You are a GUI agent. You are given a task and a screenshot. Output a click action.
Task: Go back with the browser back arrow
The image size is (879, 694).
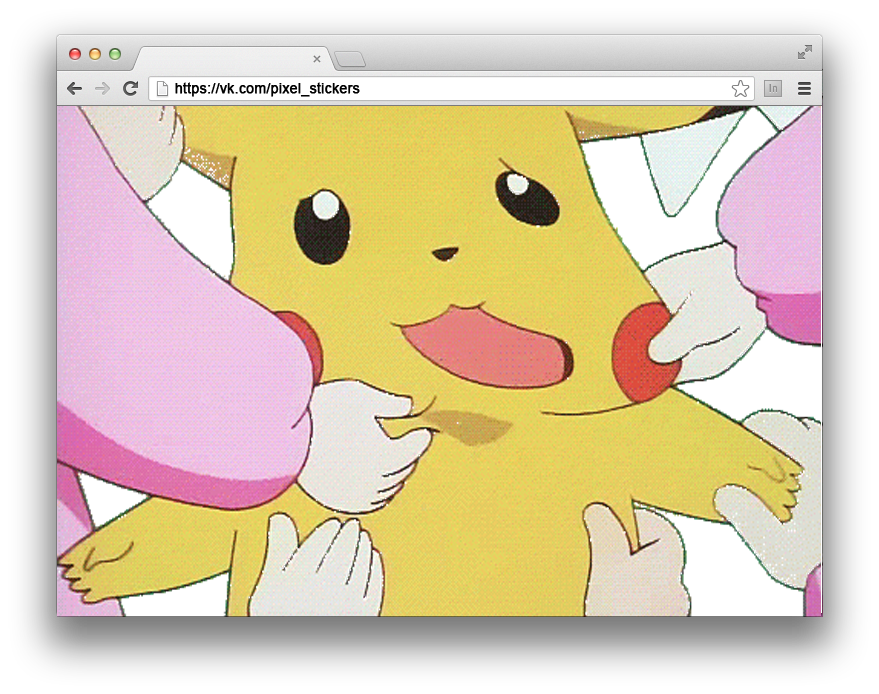click(75, 89)
